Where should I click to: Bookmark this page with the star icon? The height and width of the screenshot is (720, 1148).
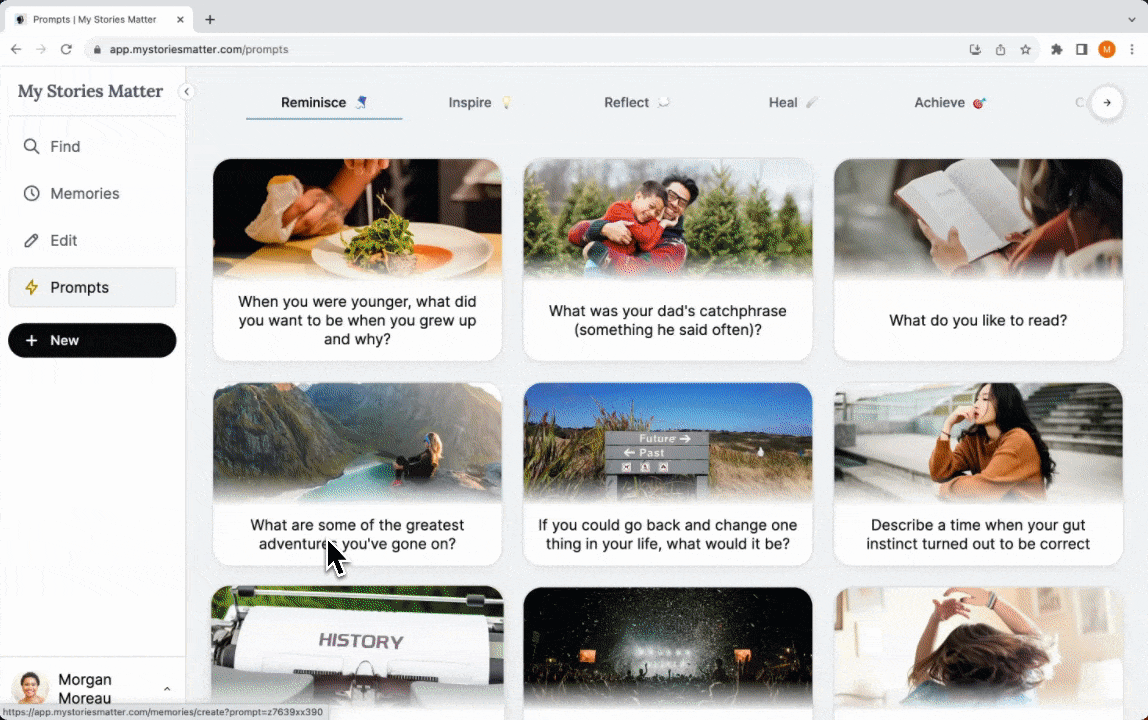[1025, 49]
